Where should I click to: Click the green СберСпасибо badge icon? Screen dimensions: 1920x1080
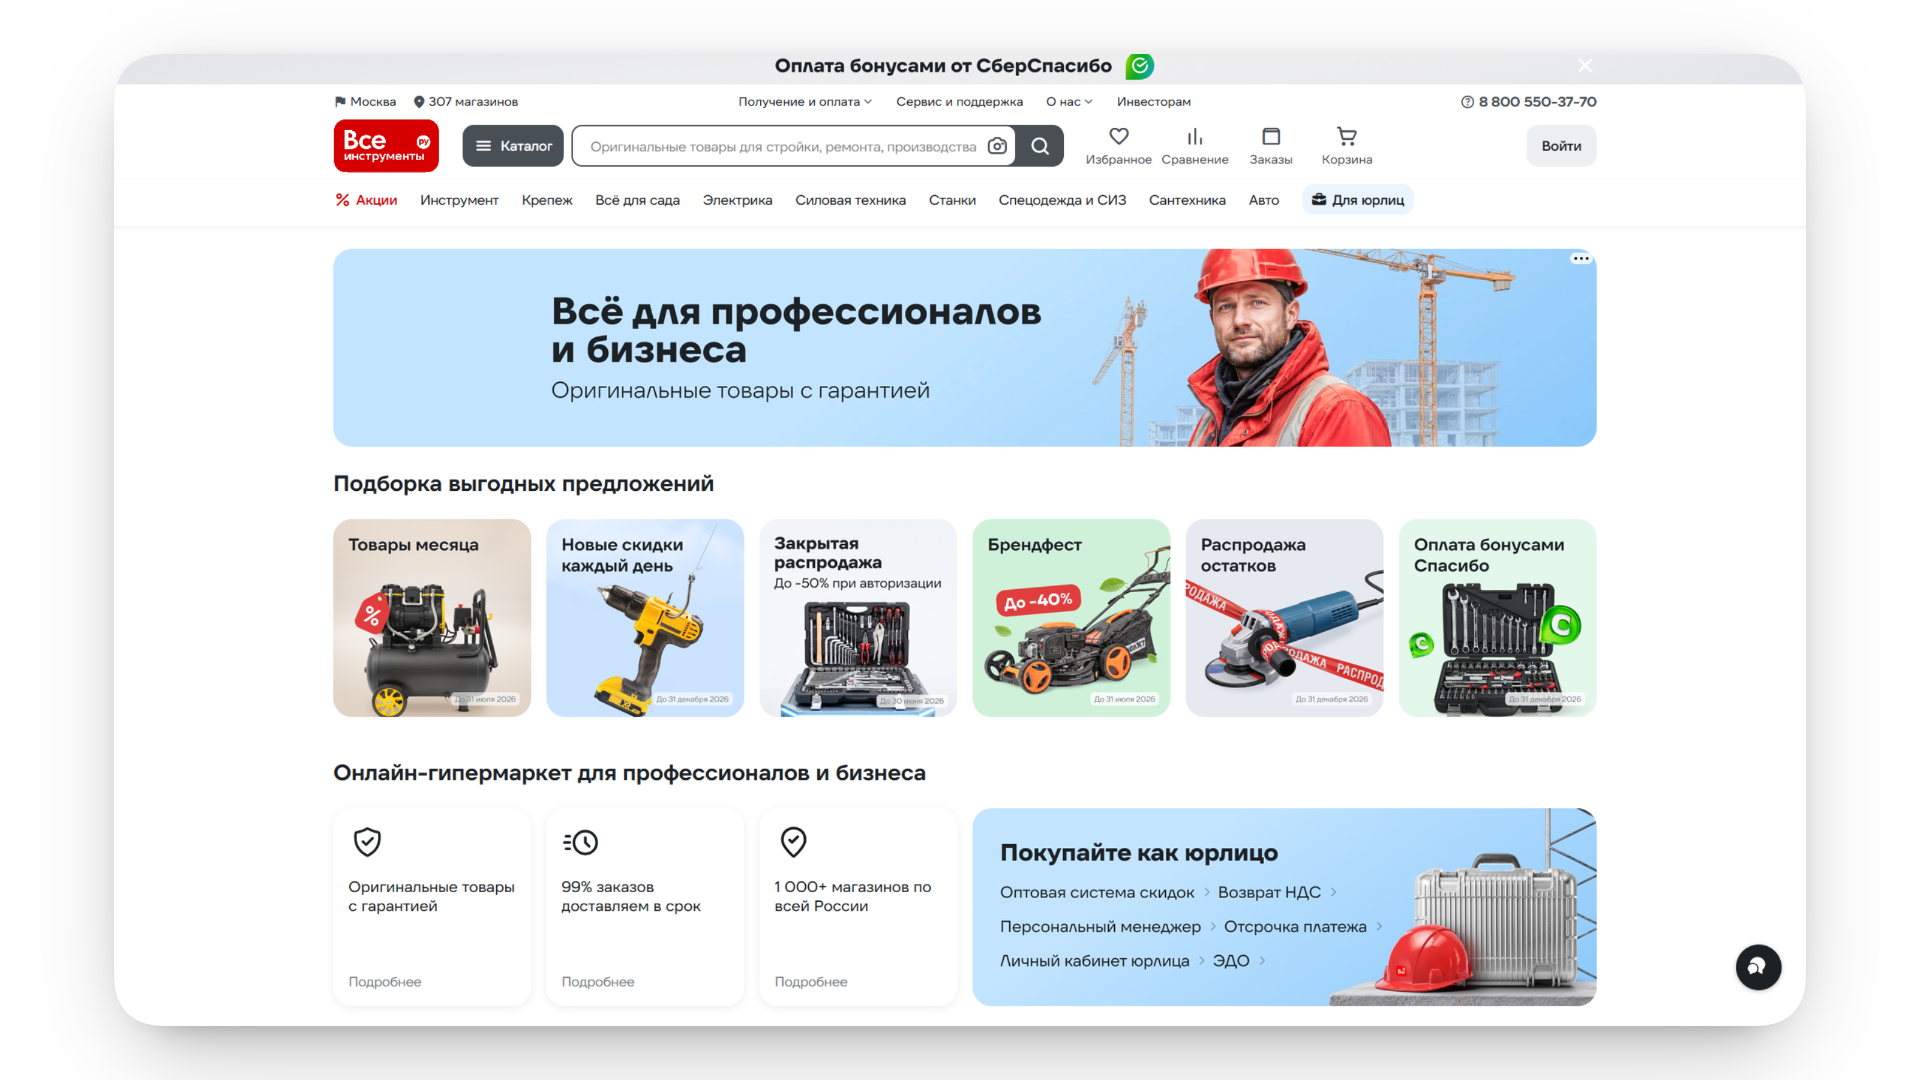coord(1139,66)
